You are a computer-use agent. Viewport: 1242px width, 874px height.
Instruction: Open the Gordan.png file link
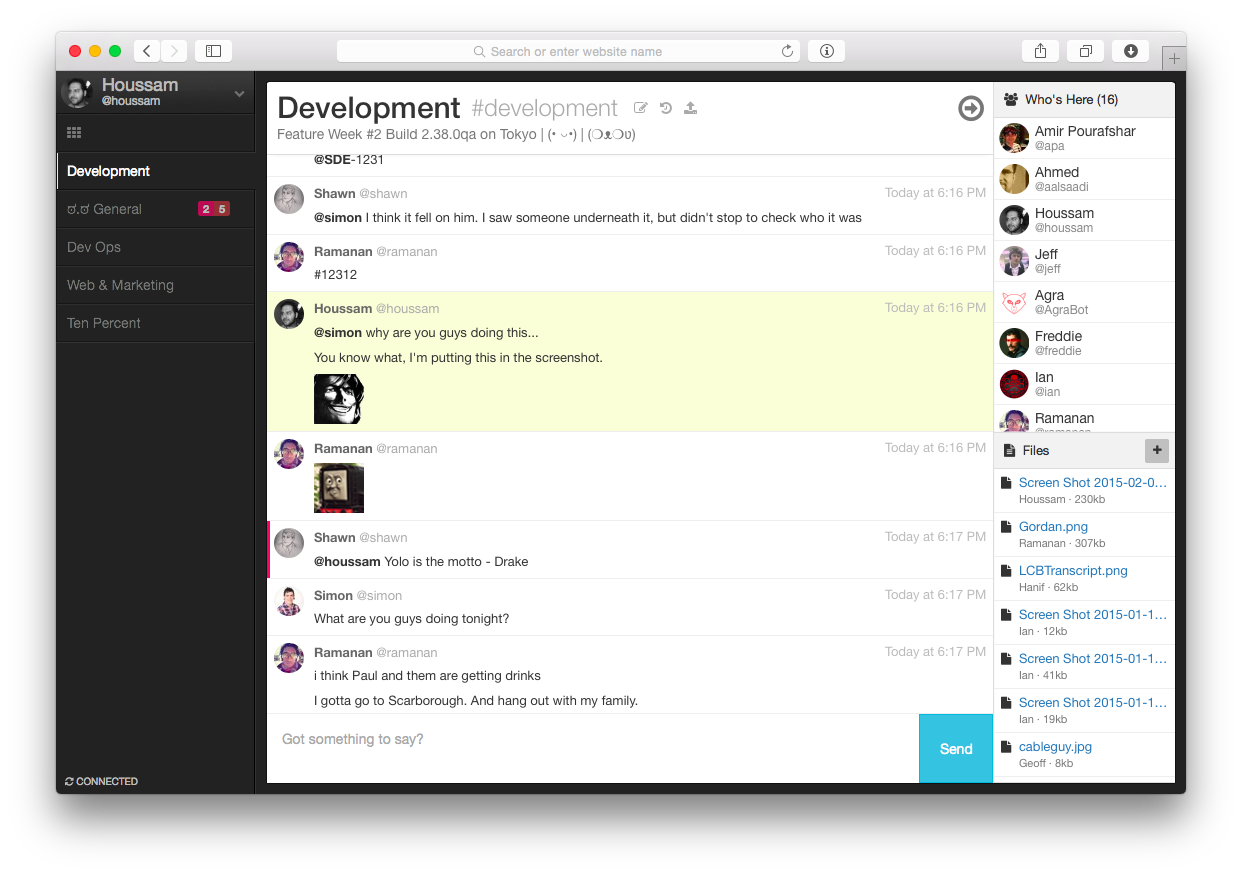[1053, 526]
